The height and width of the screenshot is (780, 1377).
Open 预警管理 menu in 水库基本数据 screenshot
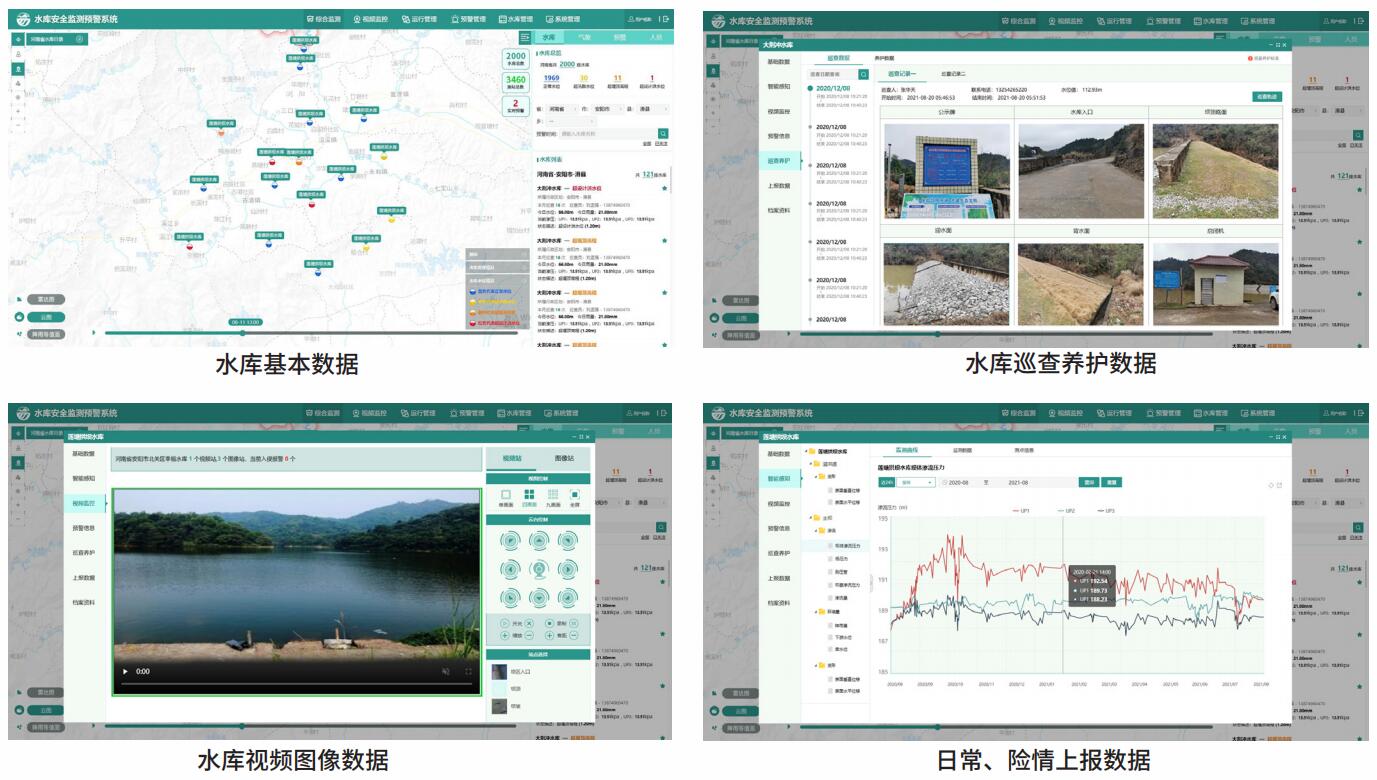pyautogui.click(x=467, y=19)
